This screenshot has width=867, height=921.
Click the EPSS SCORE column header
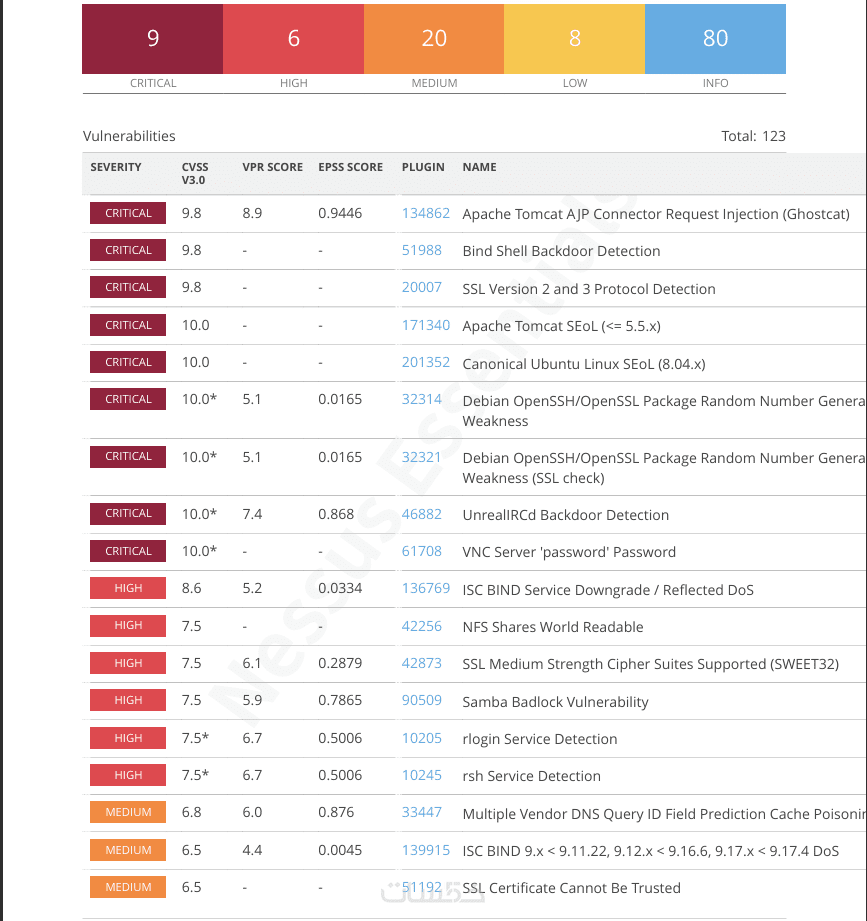pos(351,167)
